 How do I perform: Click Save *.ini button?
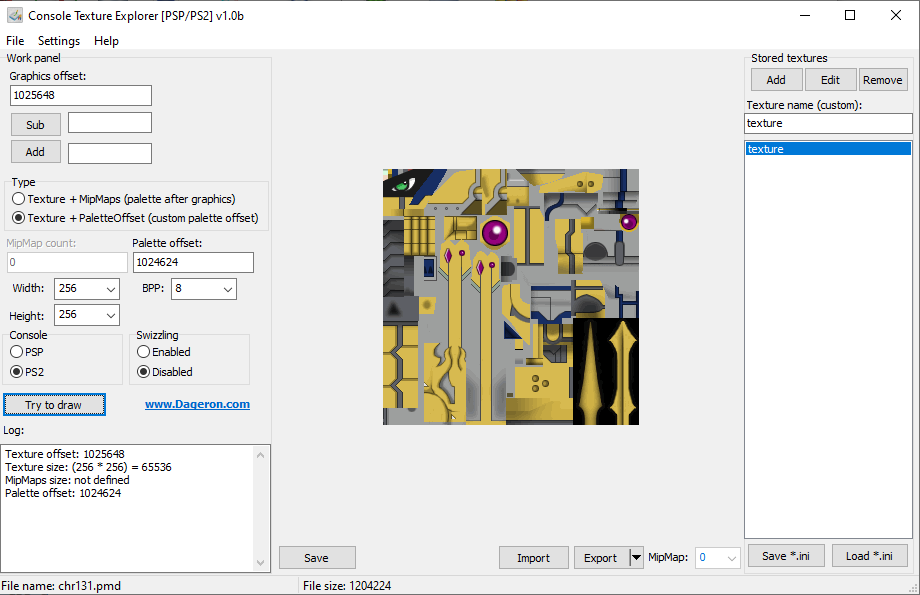(x=786, y=556)
